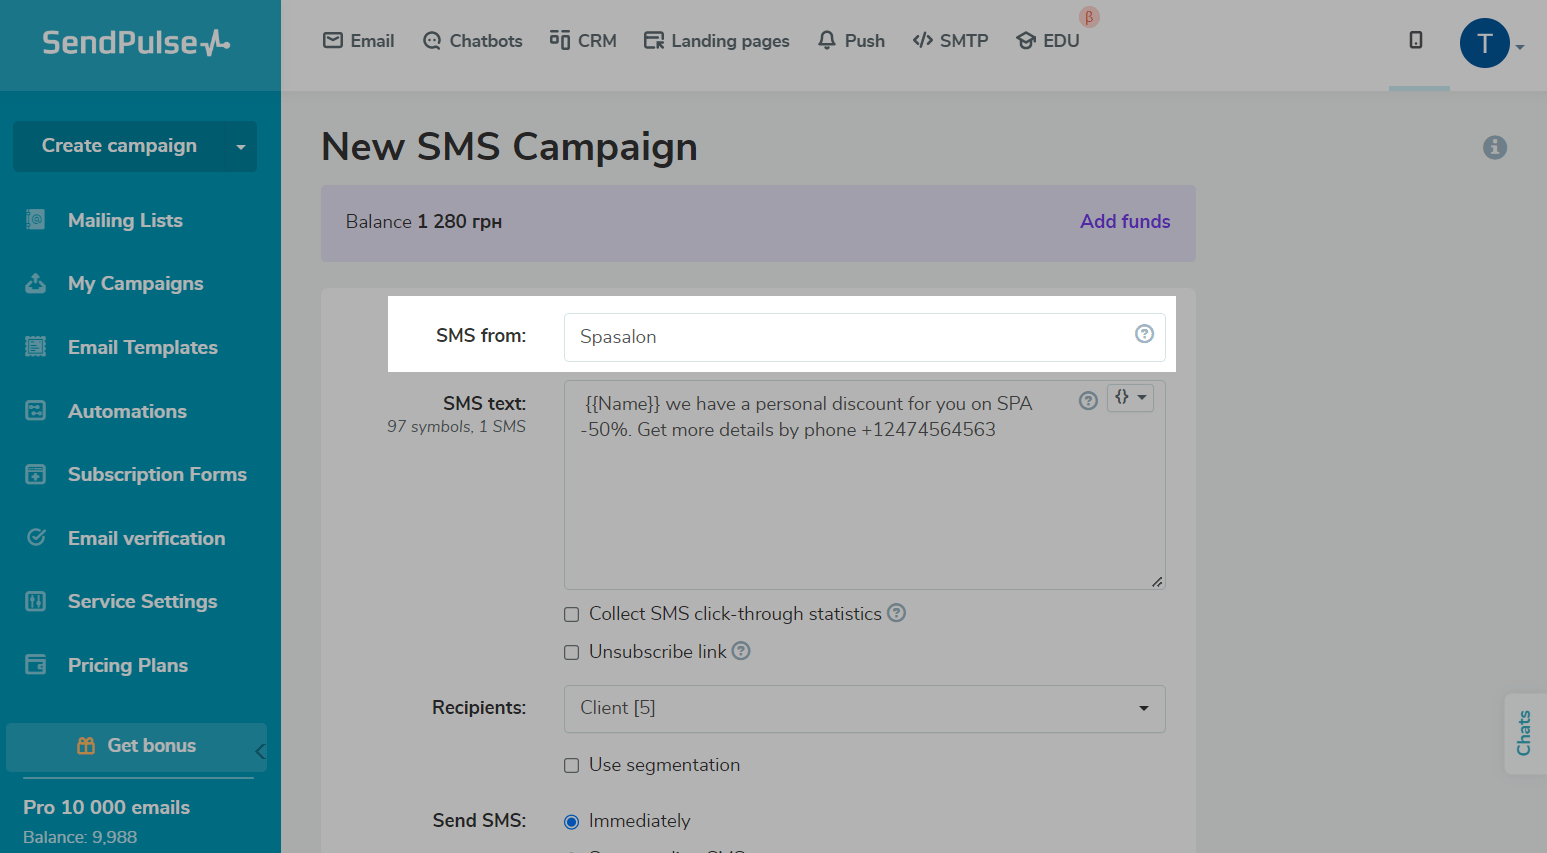This screenshot has height=853, width=1547.
Task: Go to Email Templates
Action: 143,347
